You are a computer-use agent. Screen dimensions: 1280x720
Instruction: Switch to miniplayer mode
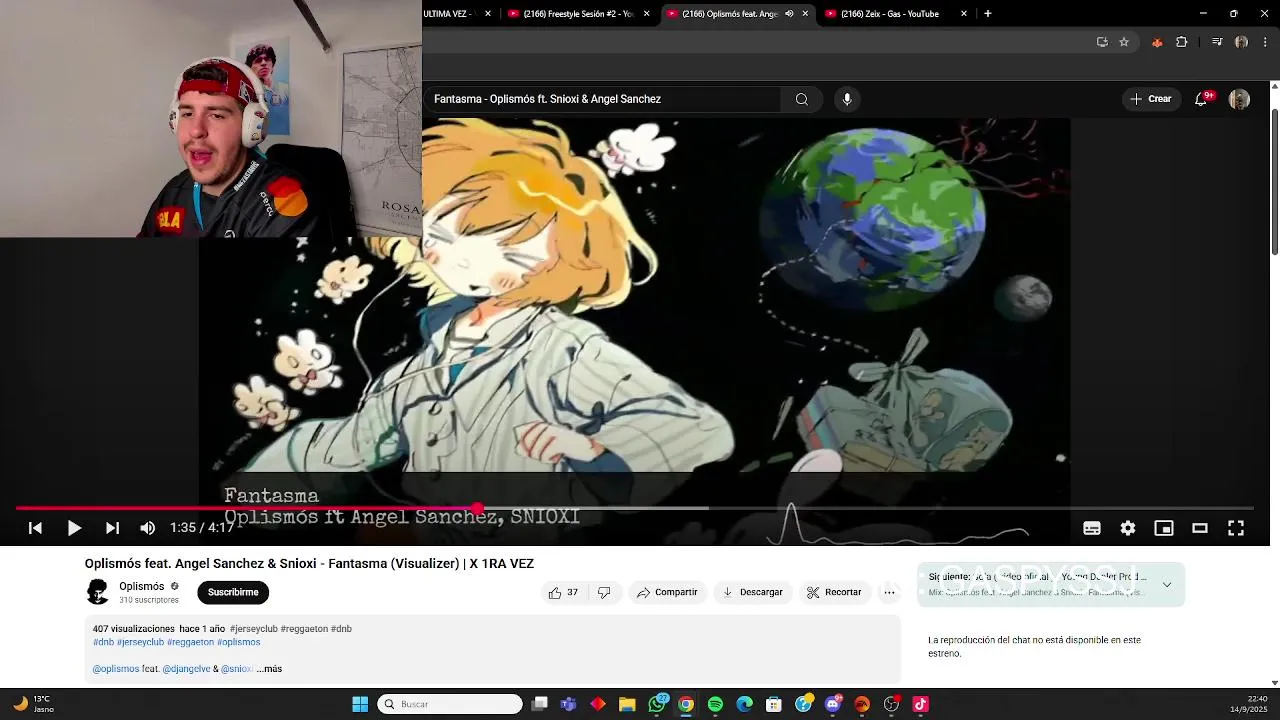(1164, 528)
